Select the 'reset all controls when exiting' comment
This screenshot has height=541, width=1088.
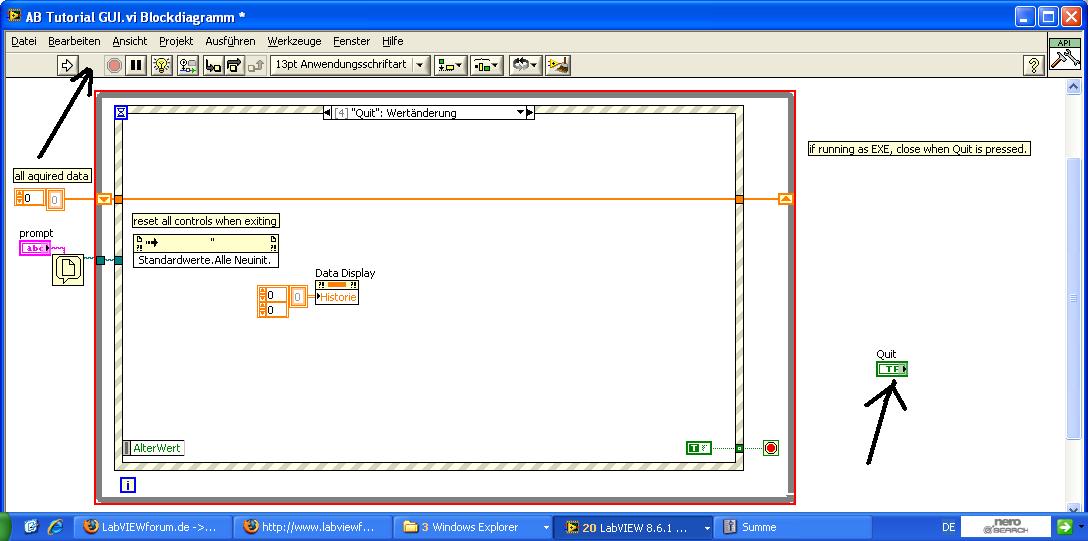206,221
